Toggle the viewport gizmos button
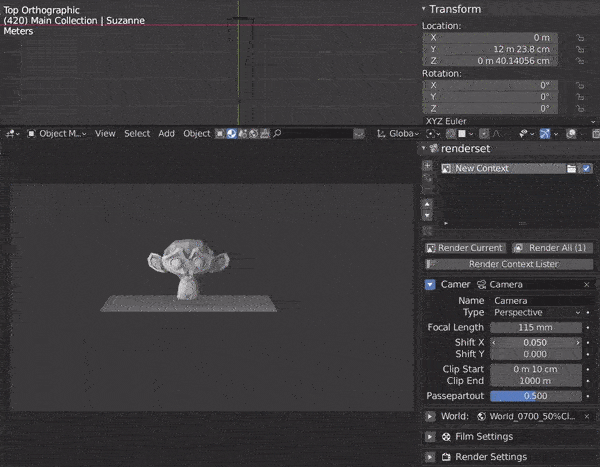Viewport: 600px width, 467px height. (x=545, y=134)
